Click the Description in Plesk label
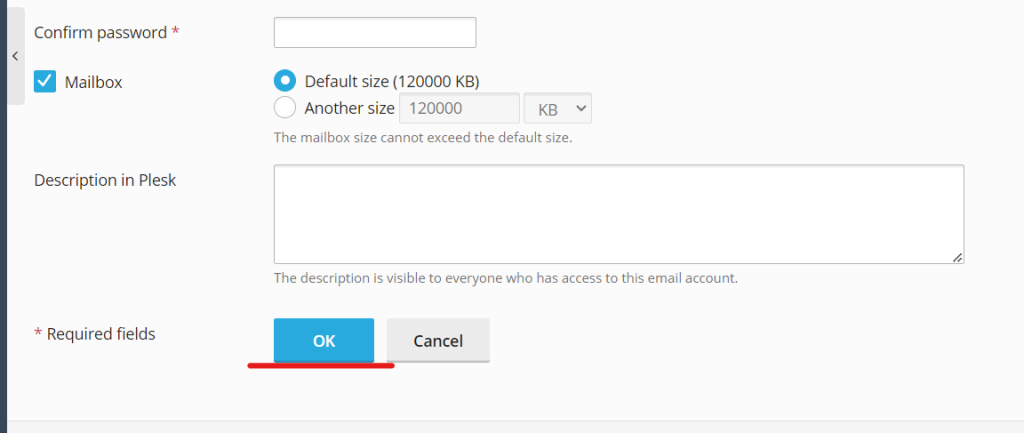 coord(105,180)
